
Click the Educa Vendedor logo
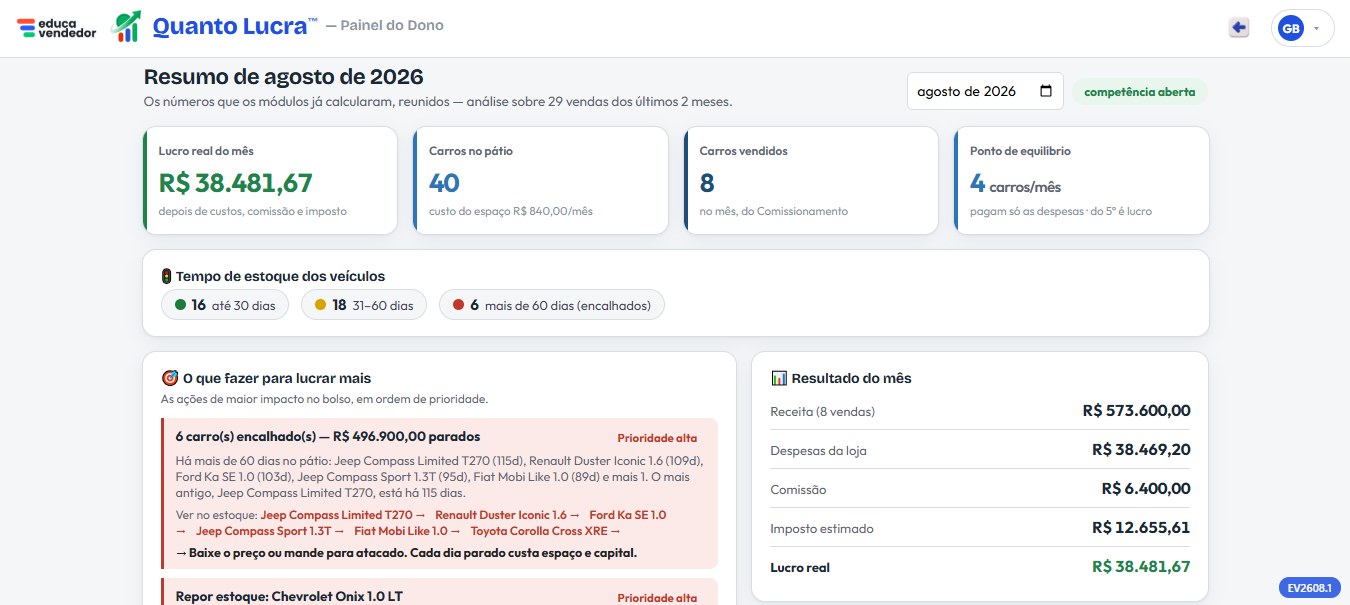[57, 28]
